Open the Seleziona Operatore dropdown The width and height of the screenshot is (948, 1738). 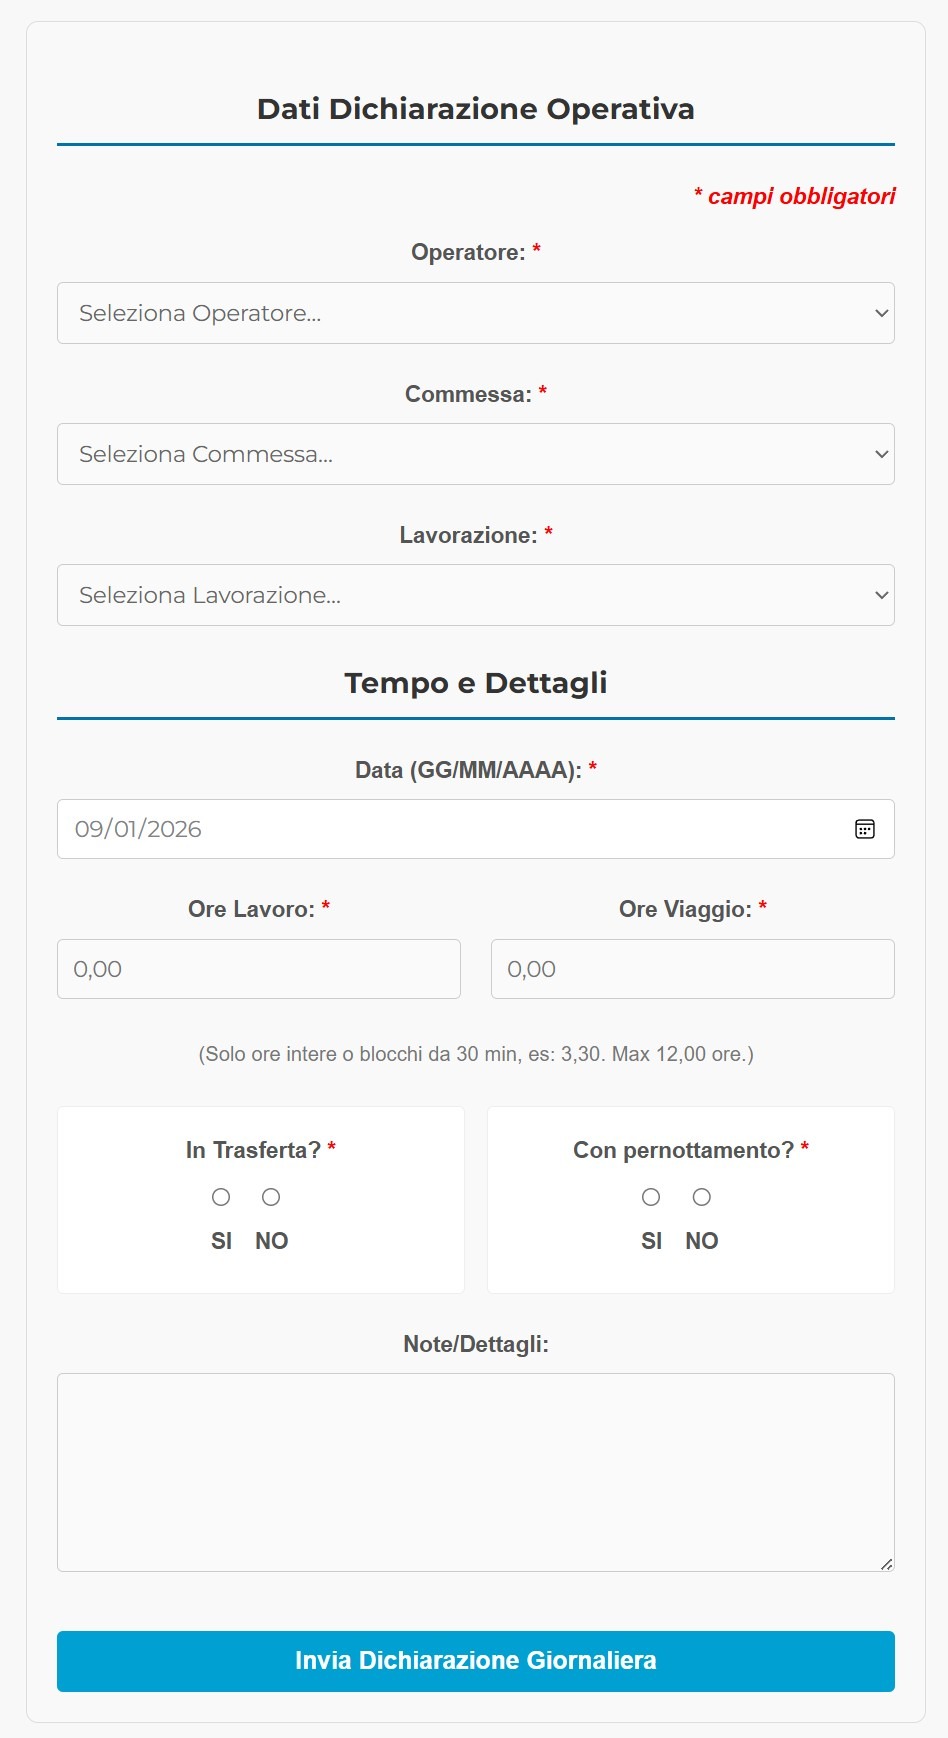[476, 313]
